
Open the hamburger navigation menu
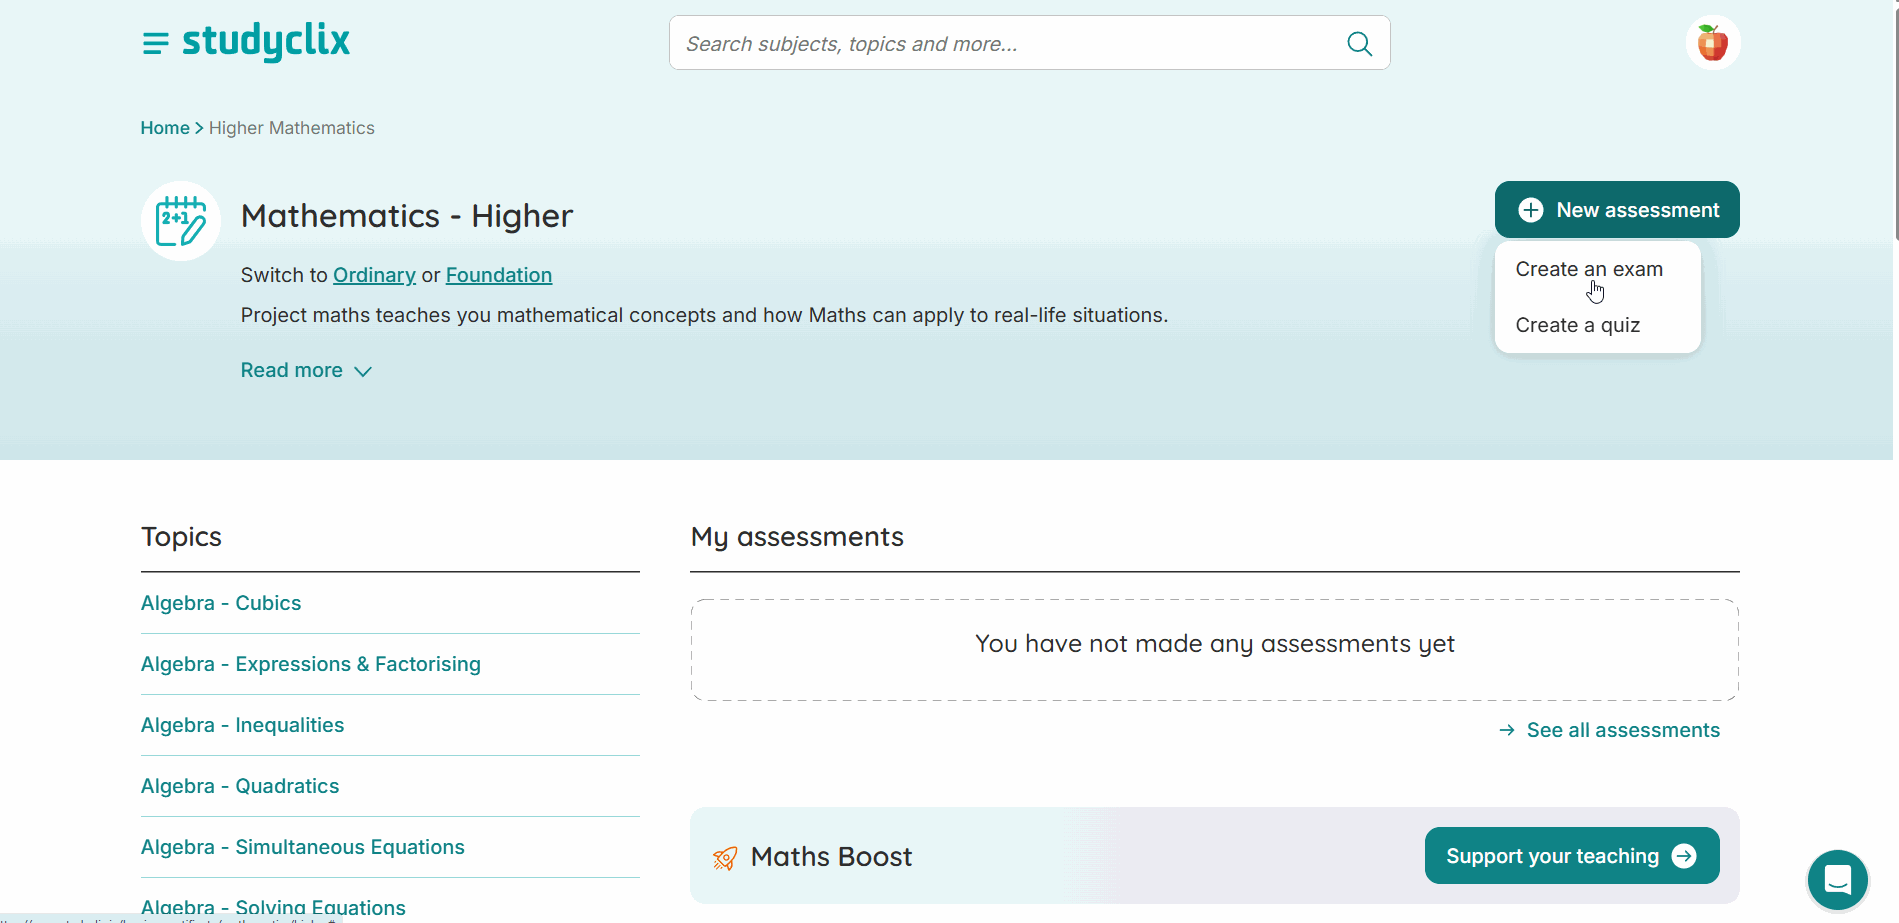tap(156, 42)
